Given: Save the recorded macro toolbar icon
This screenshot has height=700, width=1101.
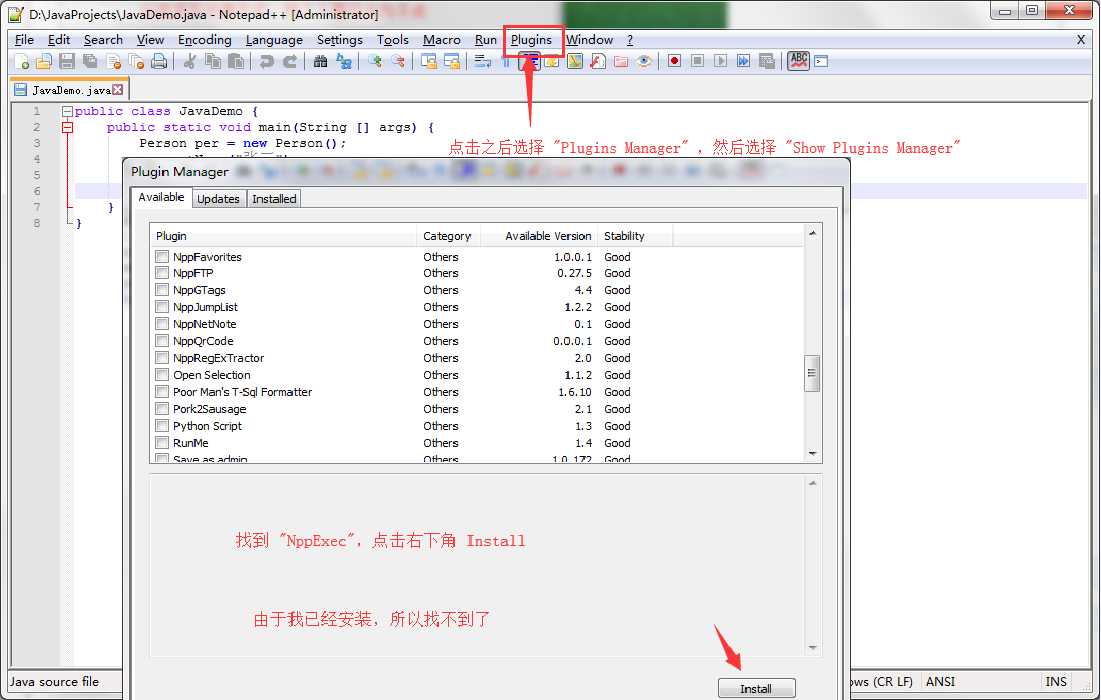Looking at the screenshot, I should pyautogui.click(x=767, y=61).
